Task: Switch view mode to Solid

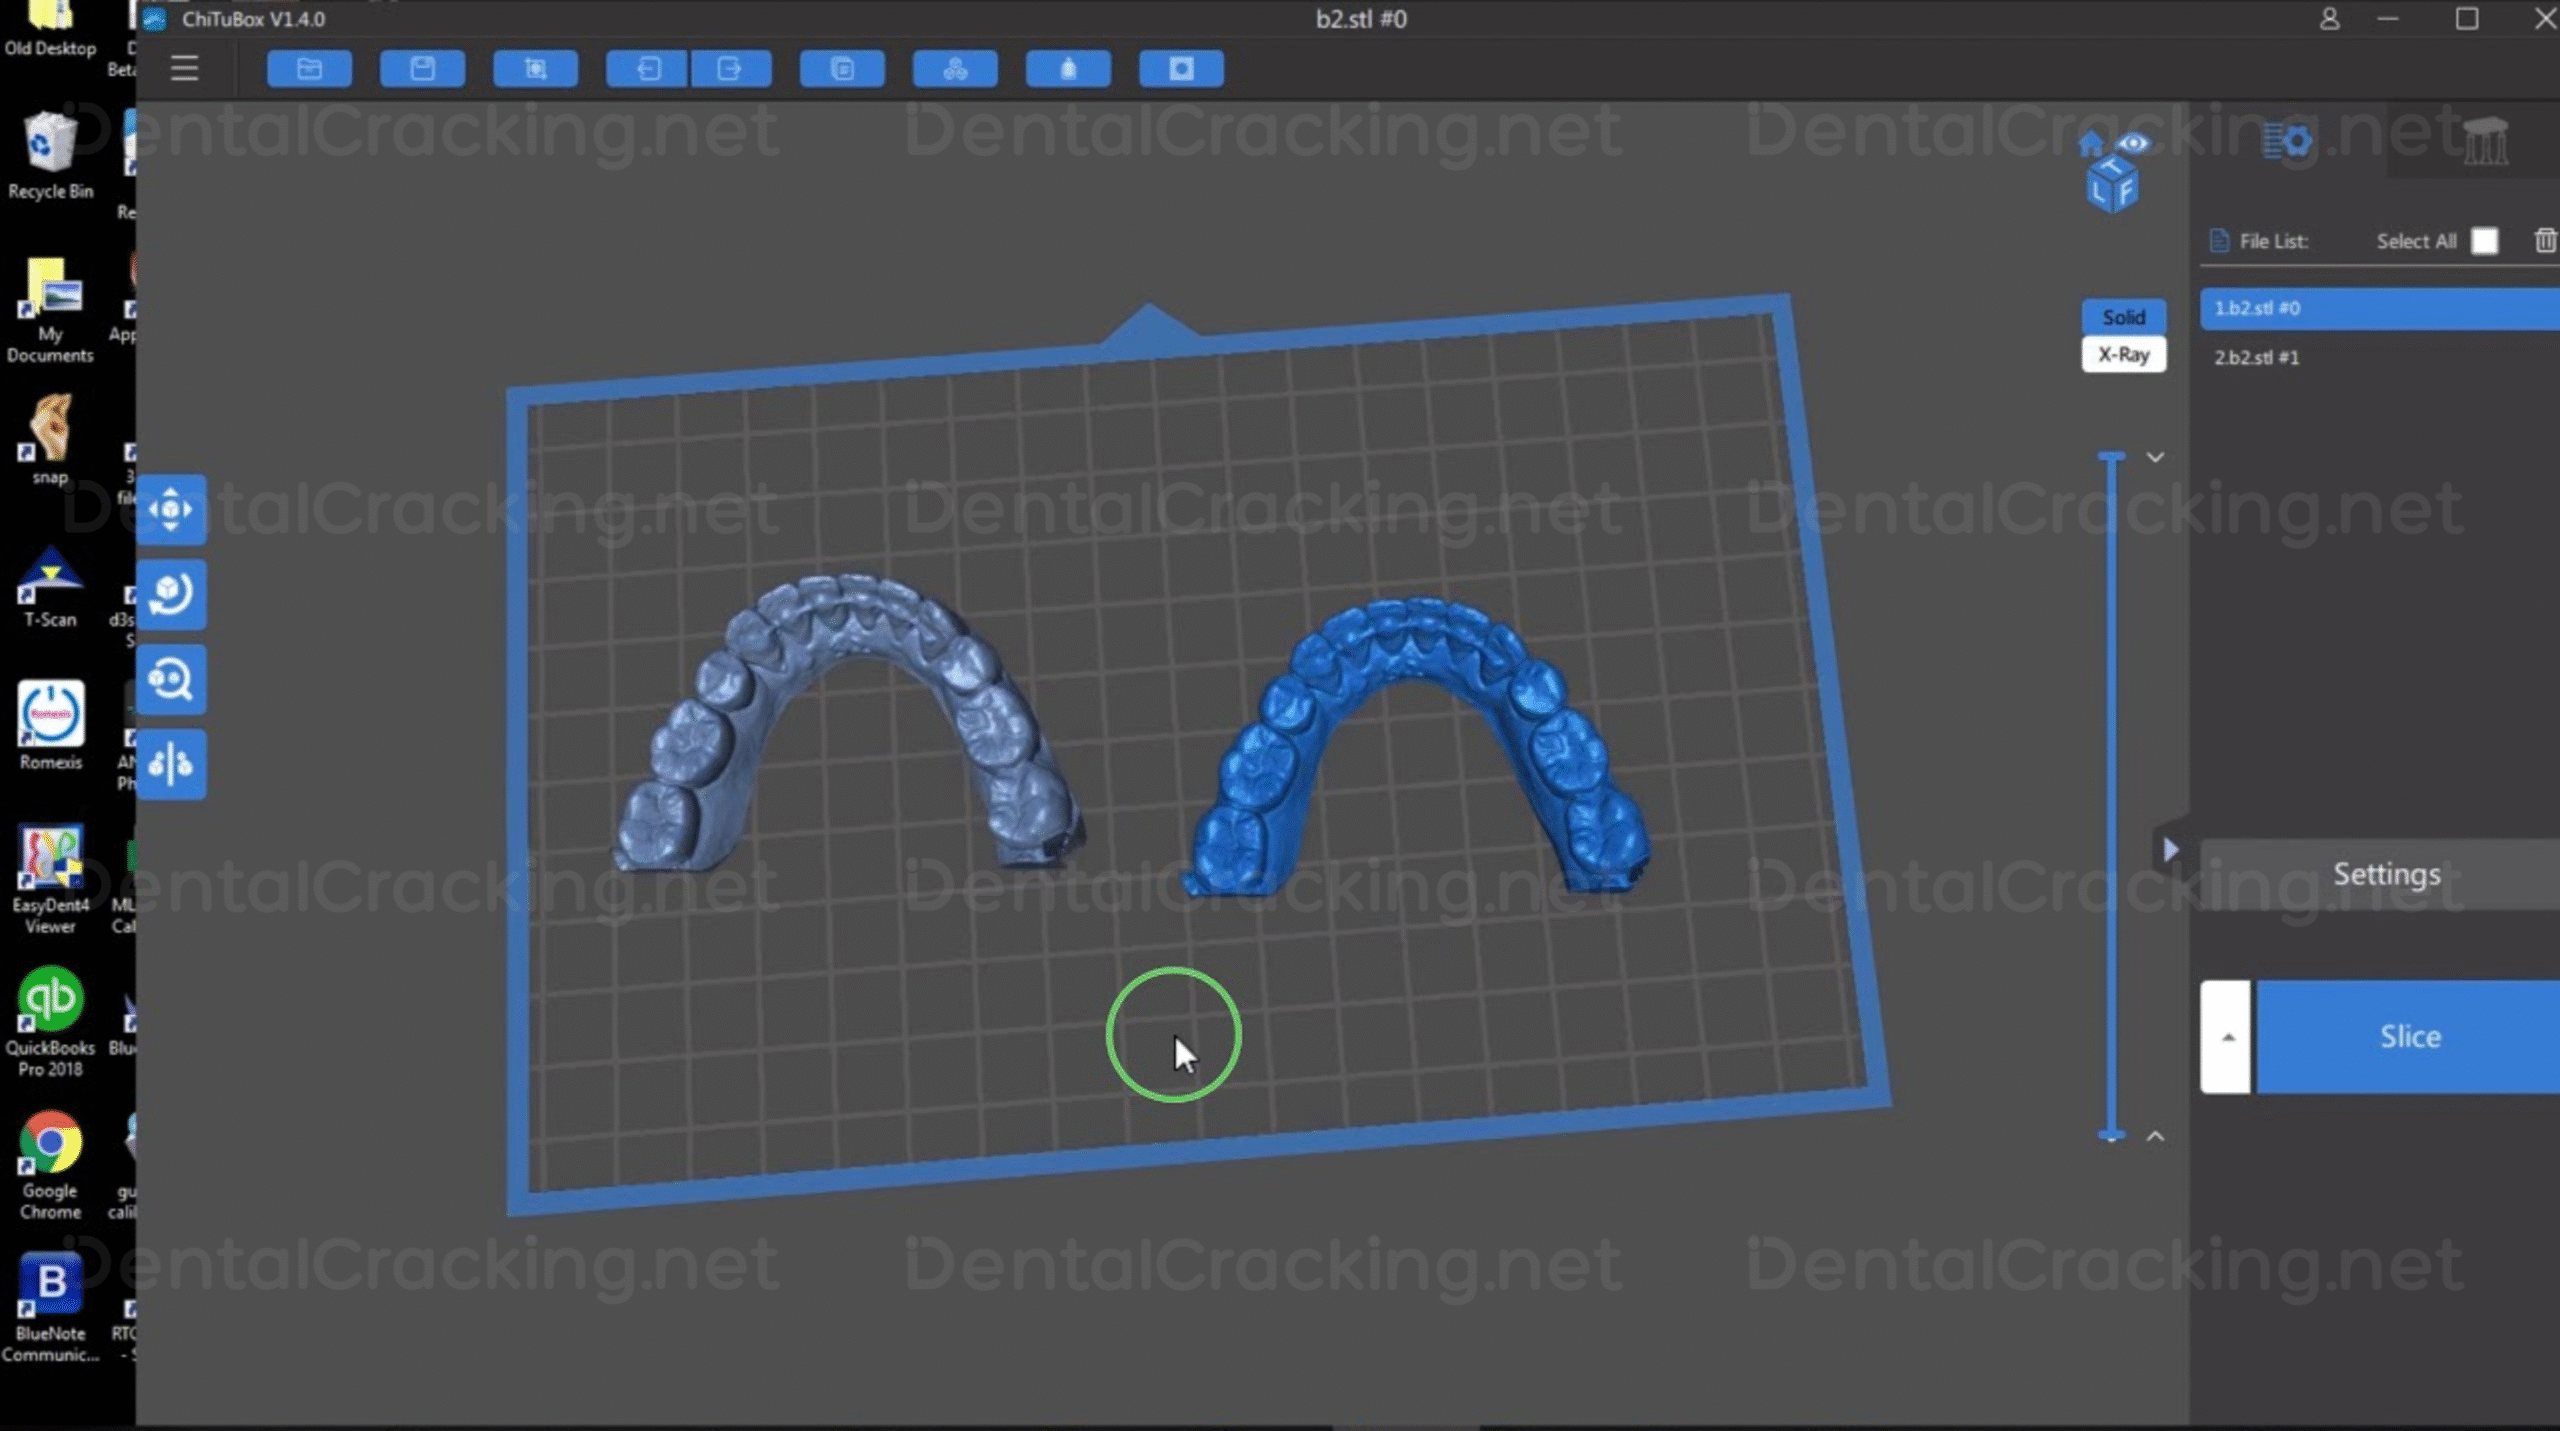Action: [x=2123, y=317]
